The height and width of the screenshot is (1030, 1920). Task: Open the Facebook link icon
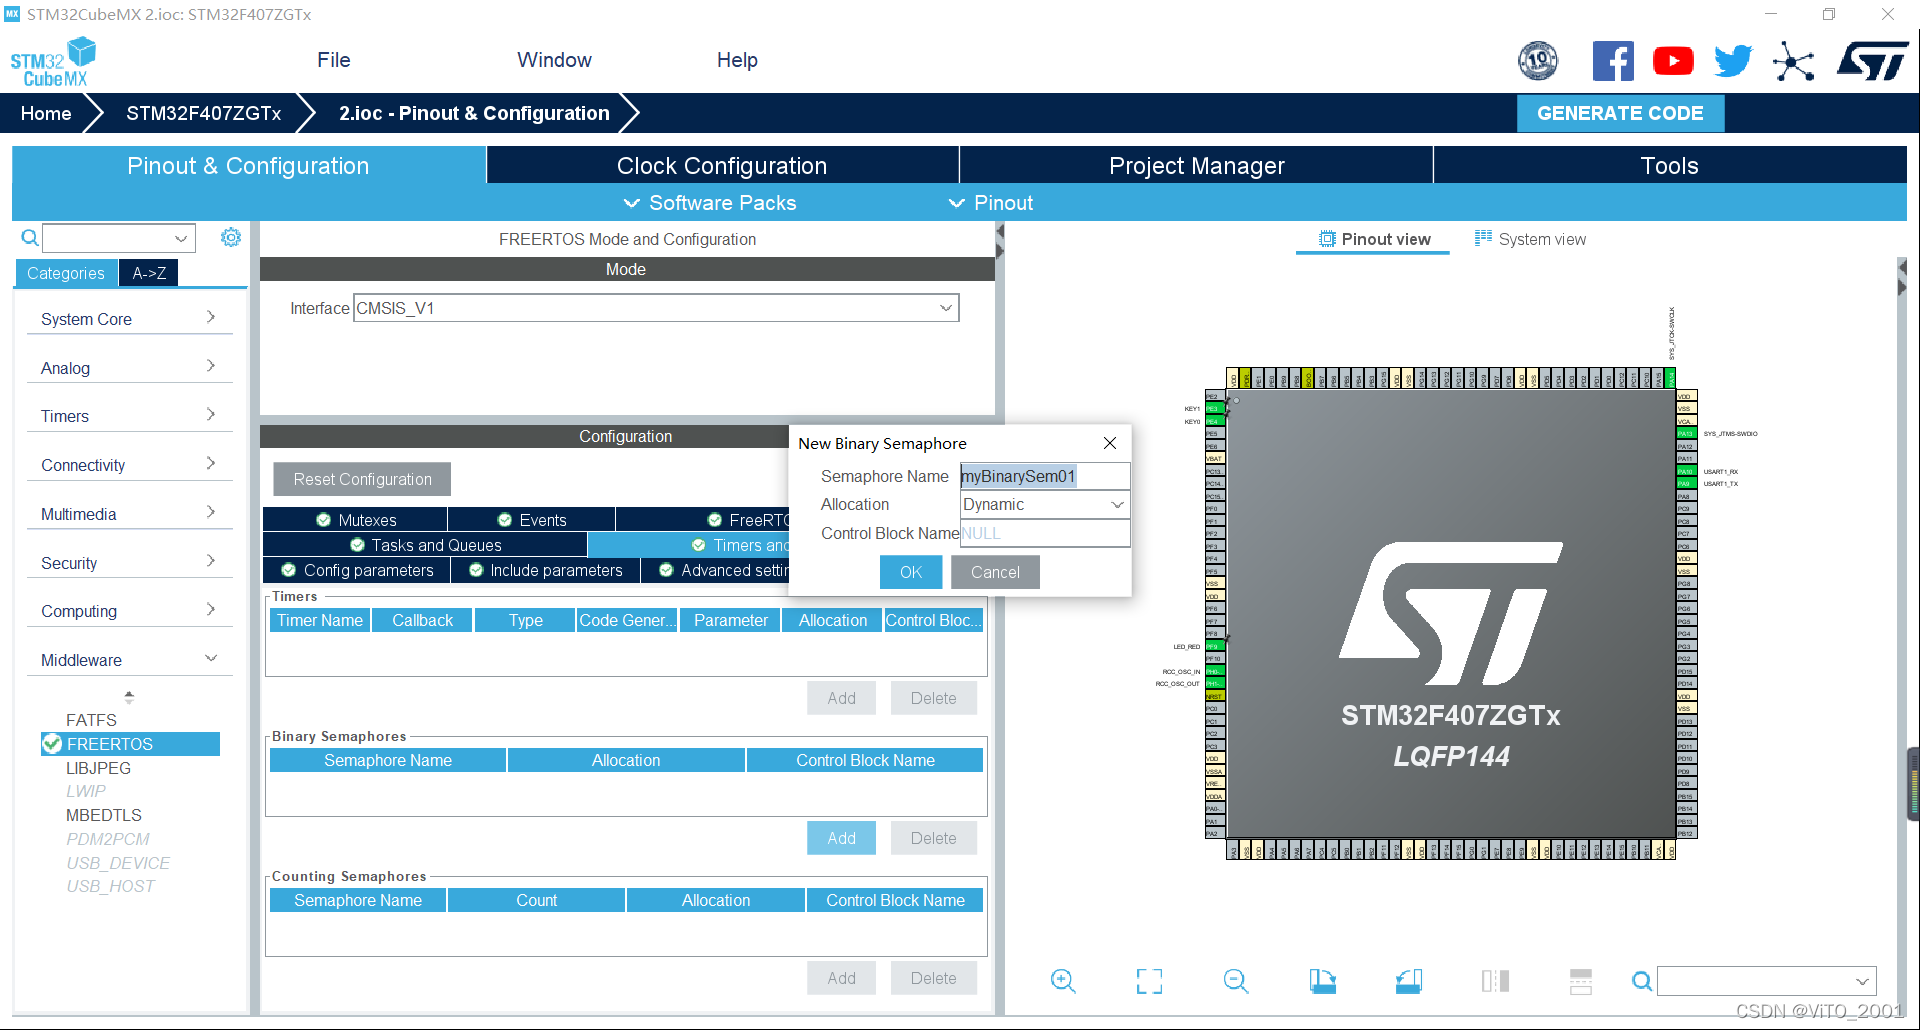pyautogui.click(x=1613, y=61)
